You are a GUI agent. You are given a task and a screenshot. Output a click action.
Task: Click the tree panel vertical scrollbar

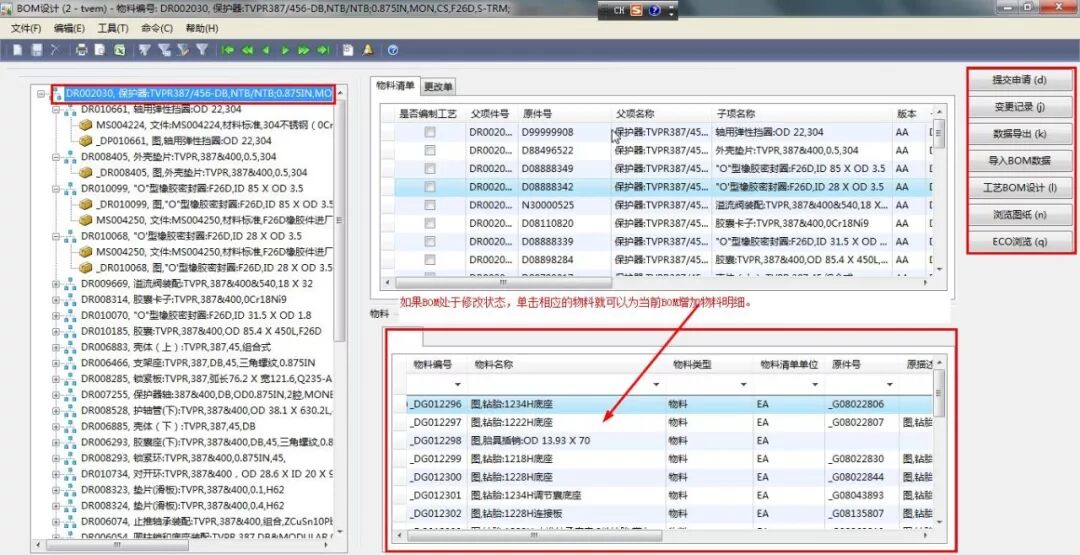point(340,220)
